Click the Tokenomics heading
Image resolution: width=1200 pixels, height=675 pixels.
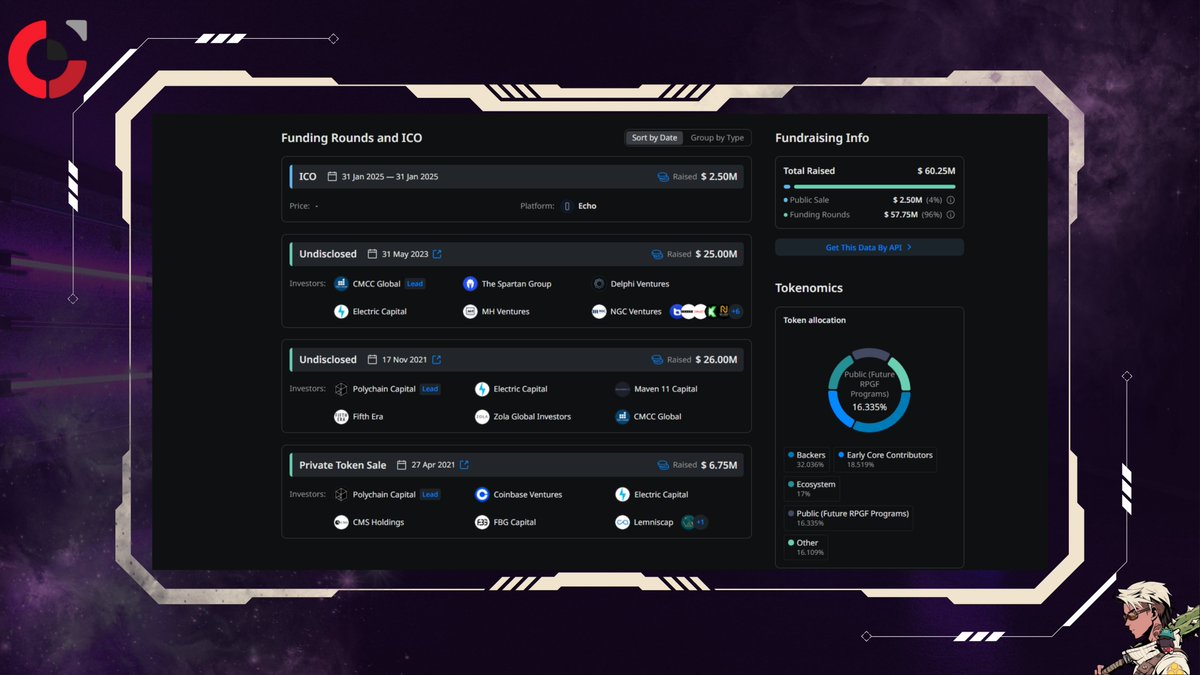809,288
